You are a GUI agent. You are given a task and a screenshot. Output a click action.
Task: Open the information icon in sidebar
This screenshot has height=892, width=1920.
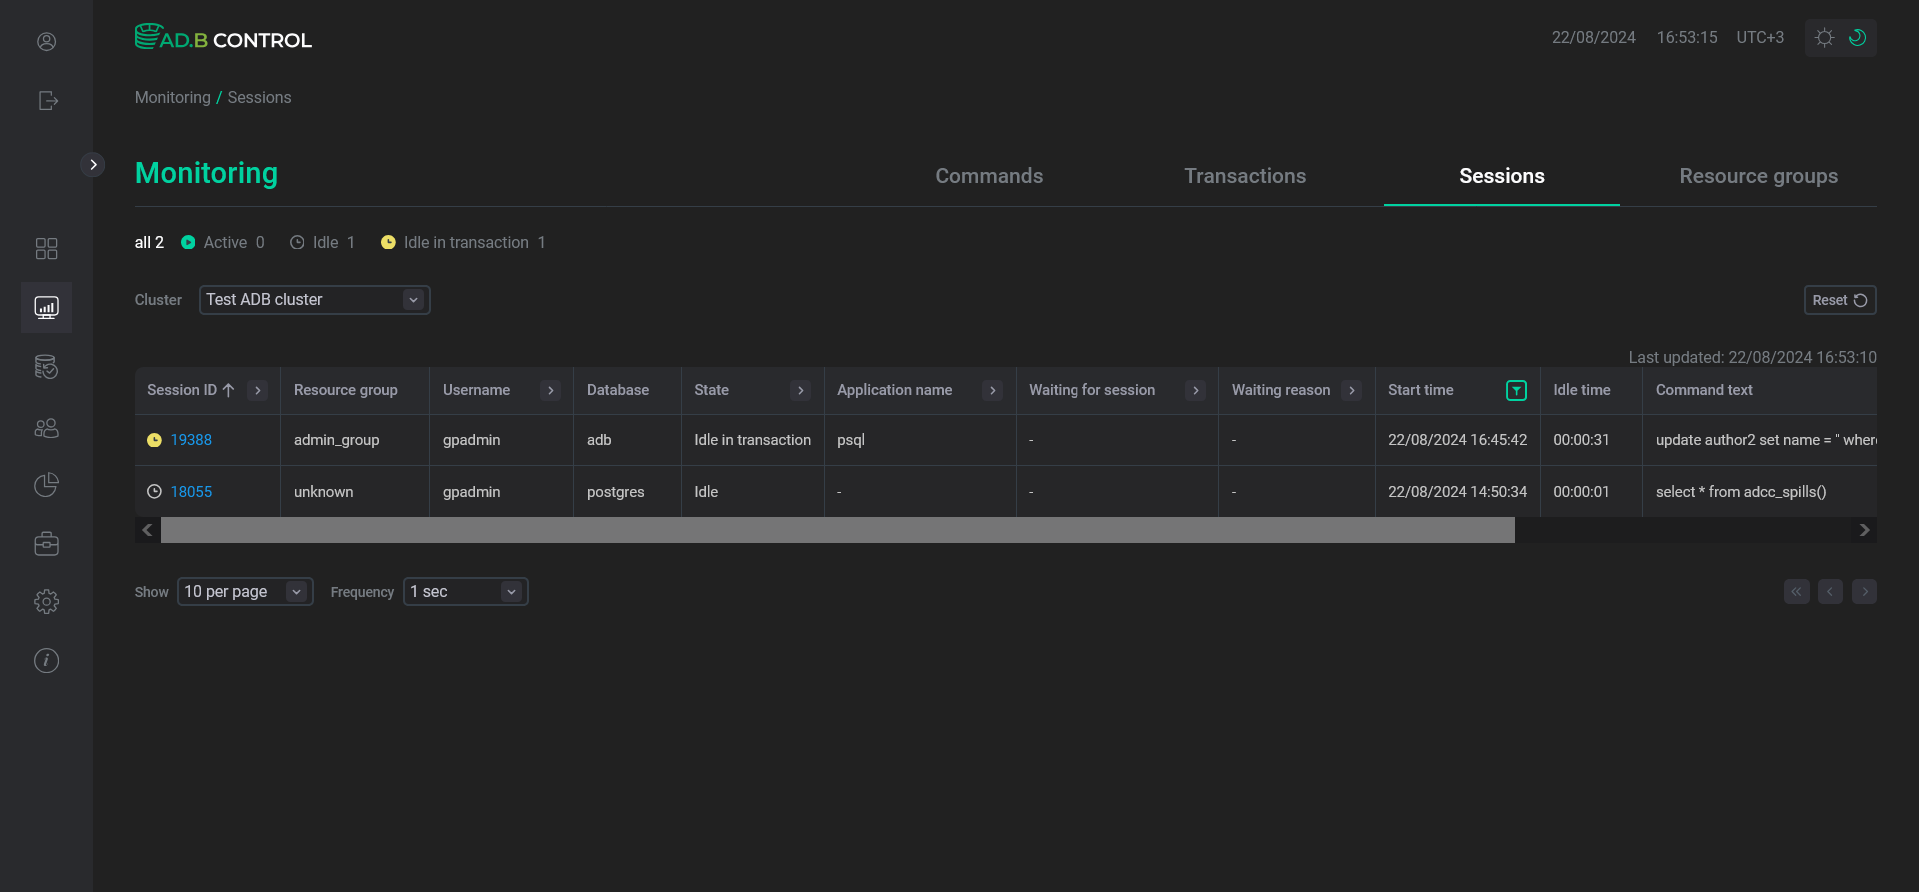[x=46, y=660]
